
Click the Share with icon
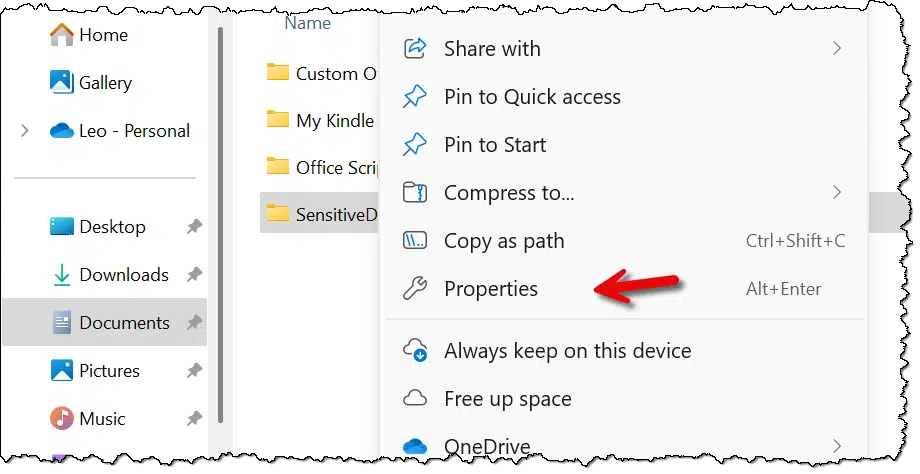coord(415,48)
